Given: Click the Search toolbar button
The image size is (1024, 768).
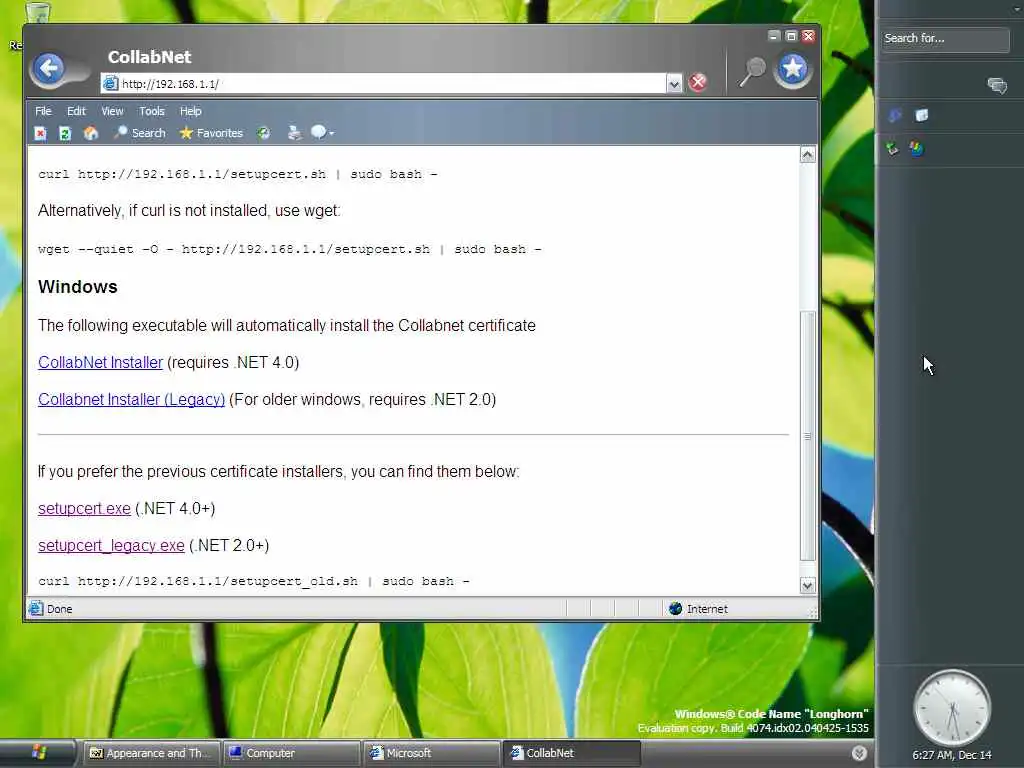Looking at the screenshot, I should pos(140,133).
